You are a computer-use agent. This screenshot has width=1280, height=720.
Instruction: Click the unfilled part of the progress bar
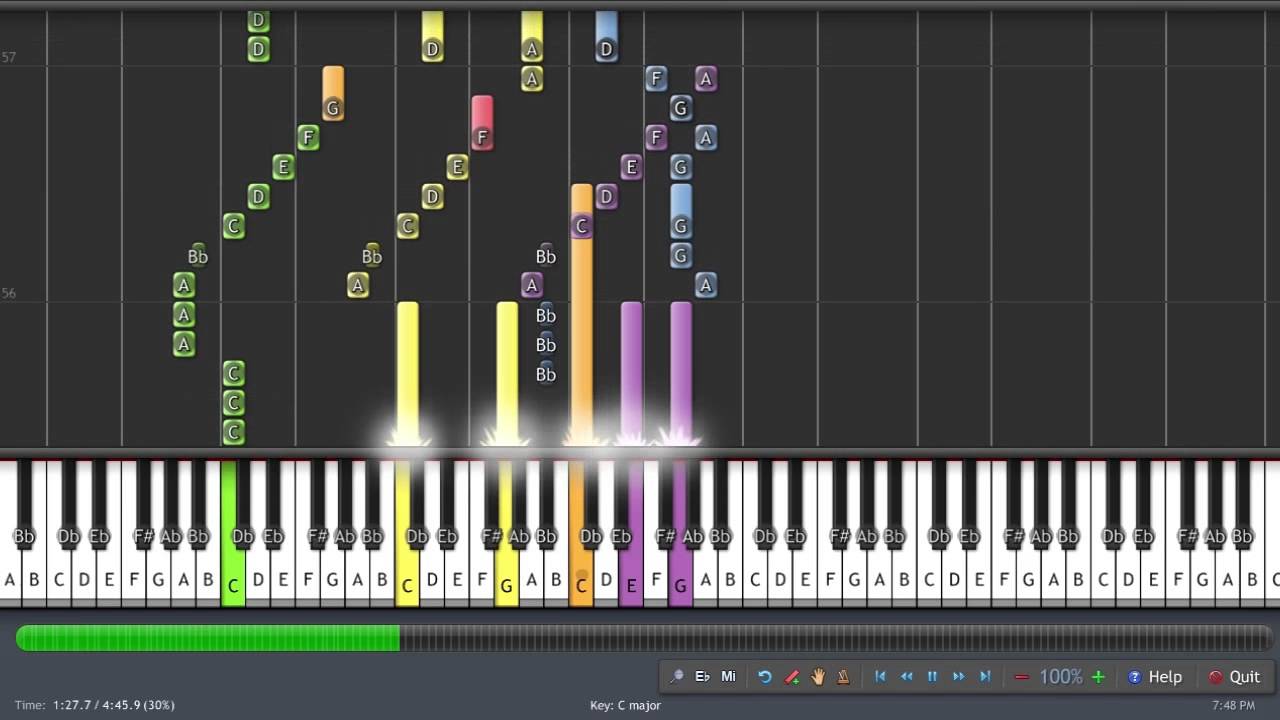pyautogui.click(x=836, y=638)
